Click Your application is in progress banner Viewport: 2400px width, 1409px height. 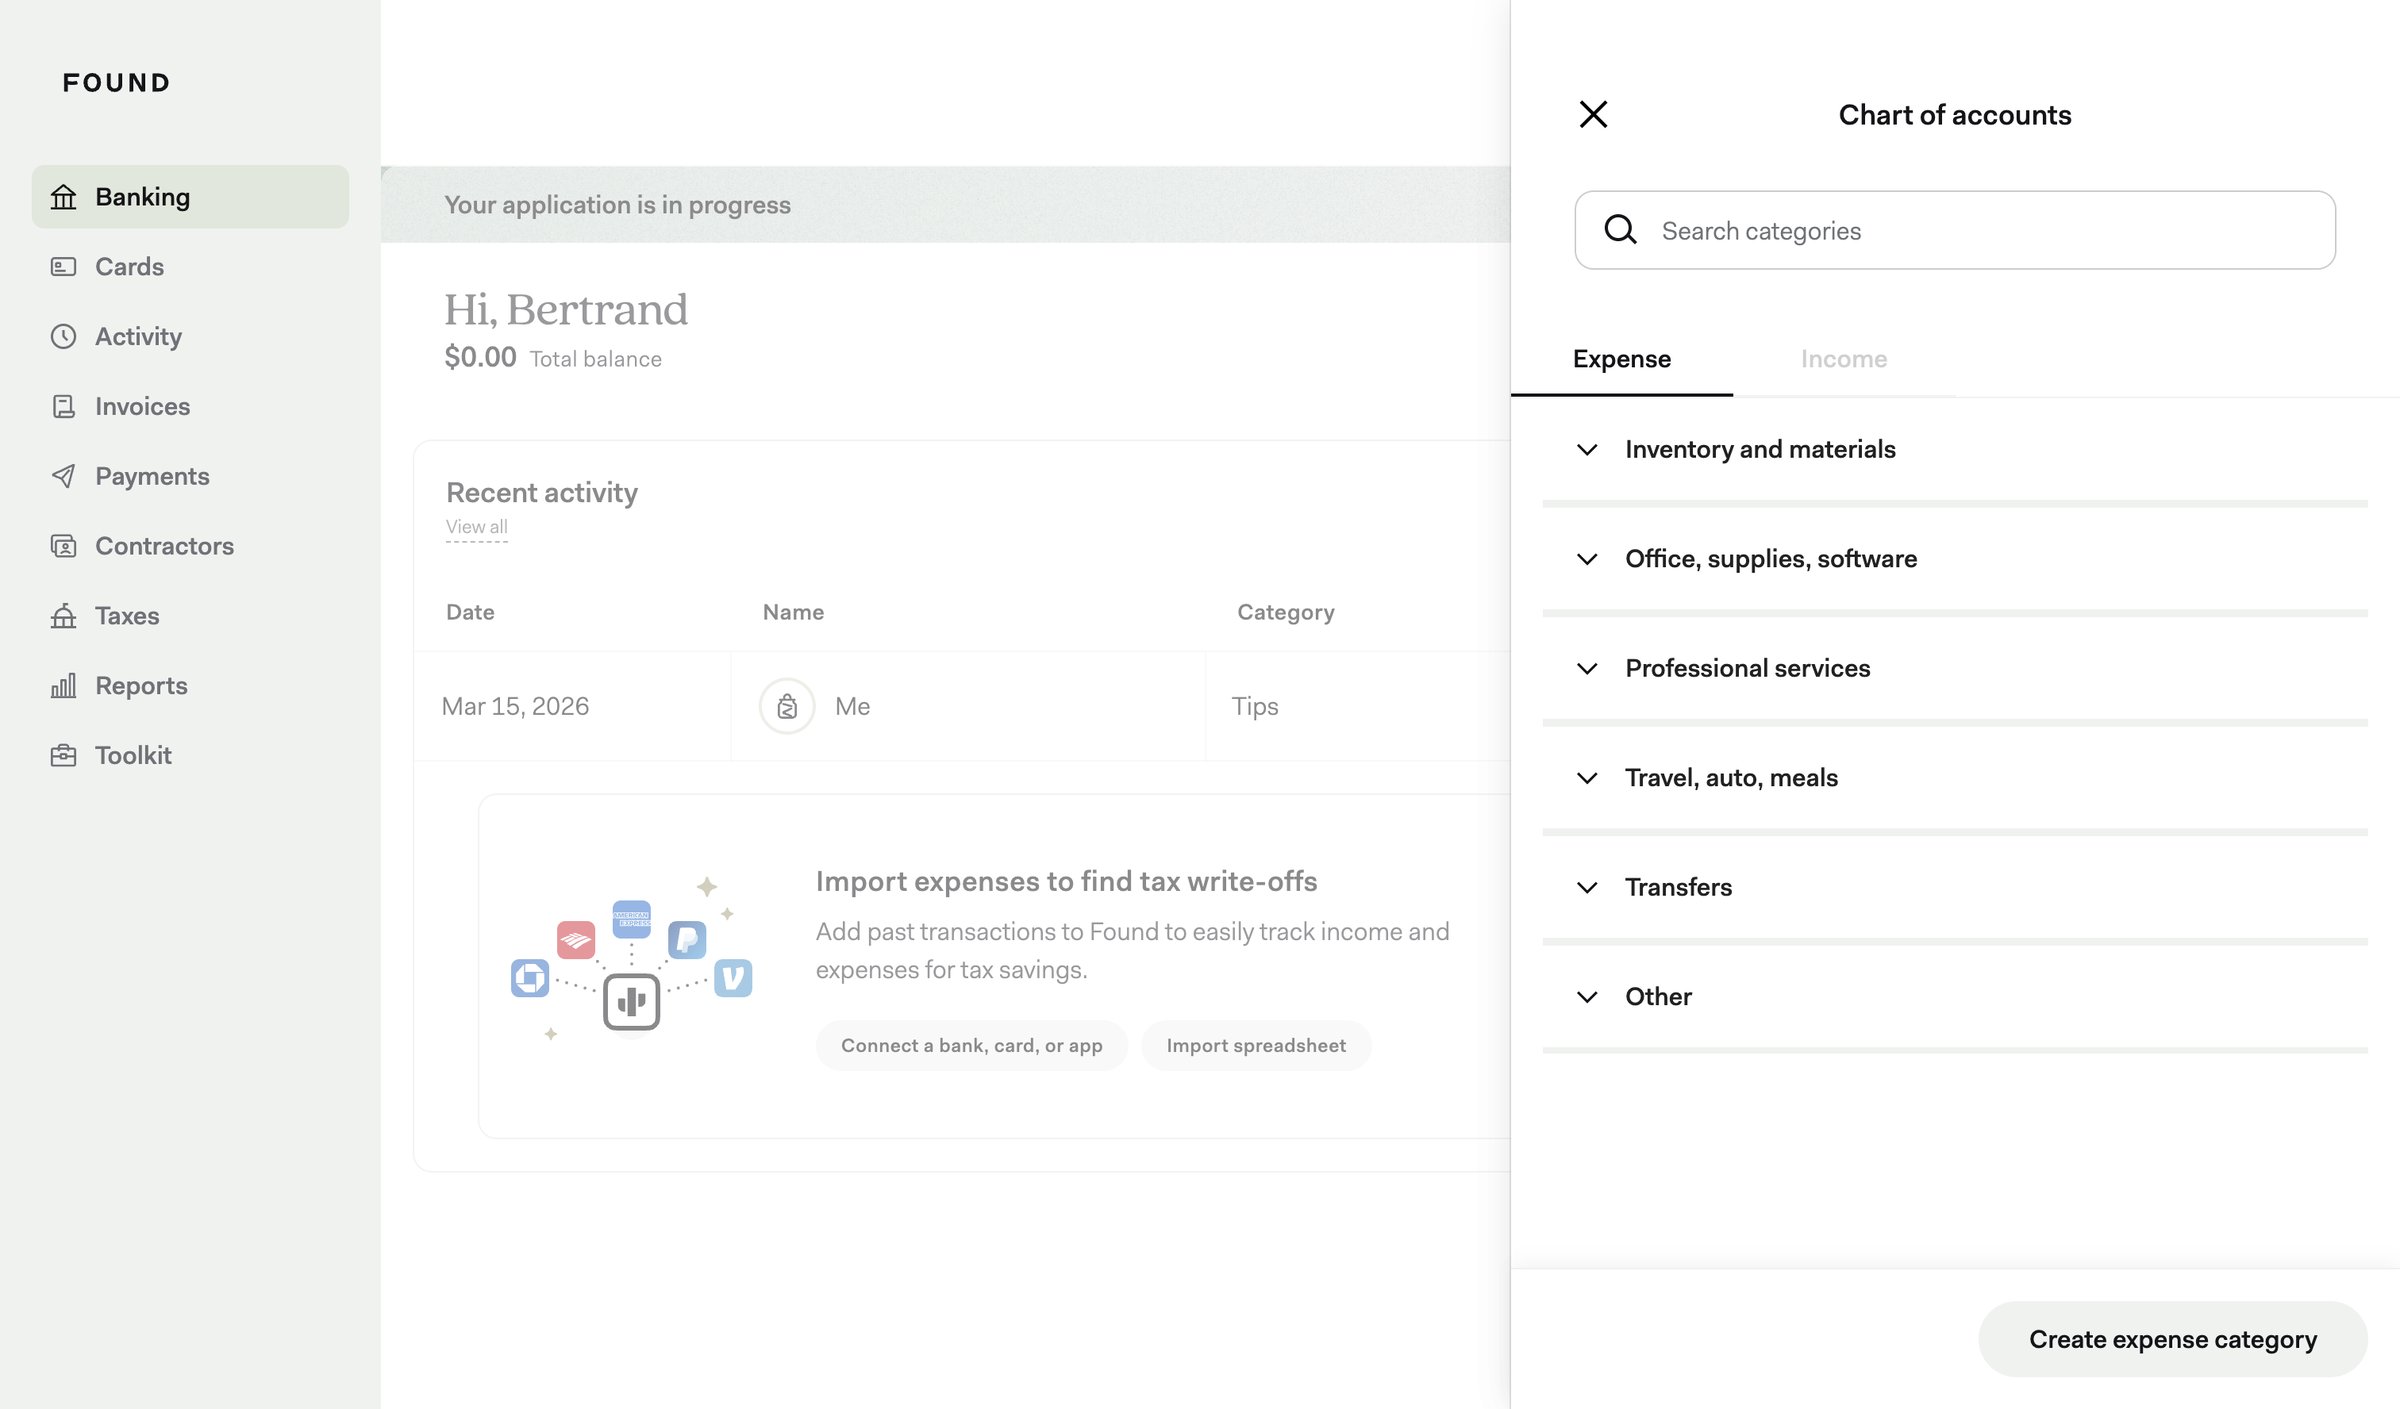click(x=945, y=204)
